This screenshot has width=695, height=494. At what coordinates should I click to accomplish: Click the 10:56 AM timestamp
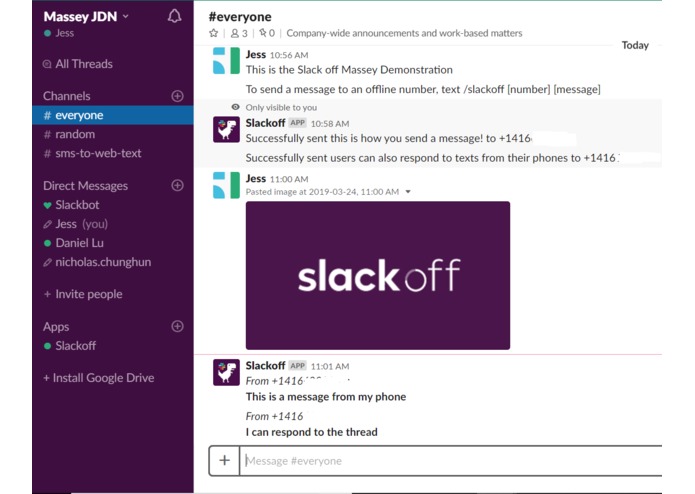pyautogui.click(x=289, y=55)
